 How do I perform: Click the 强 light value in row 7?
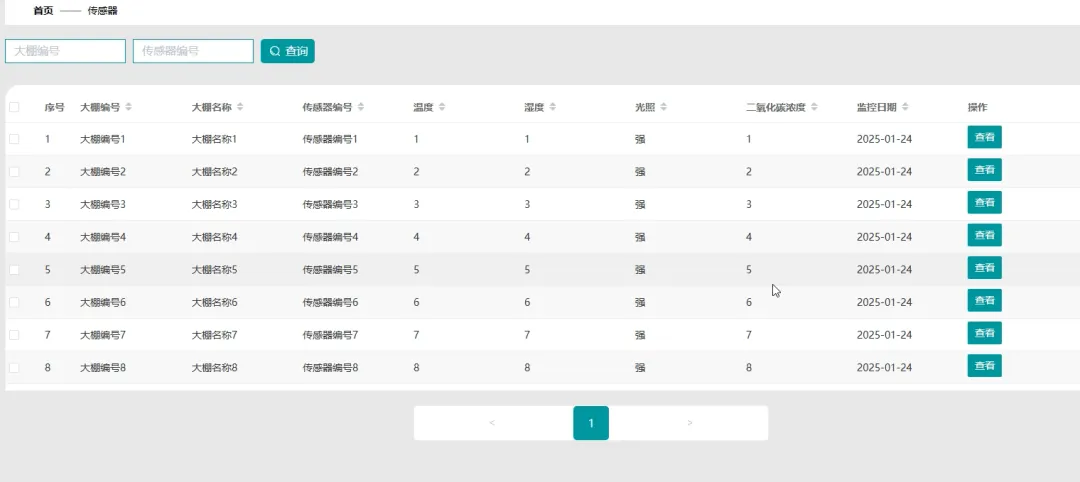tap(640, 335)
